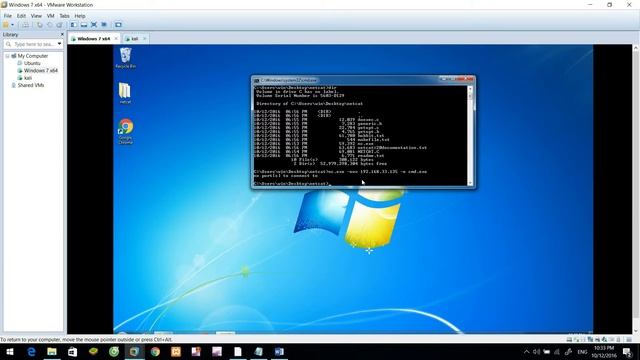Click the VMware view scroll down arrow
This screenshot has height=360, width=640.
636,331
